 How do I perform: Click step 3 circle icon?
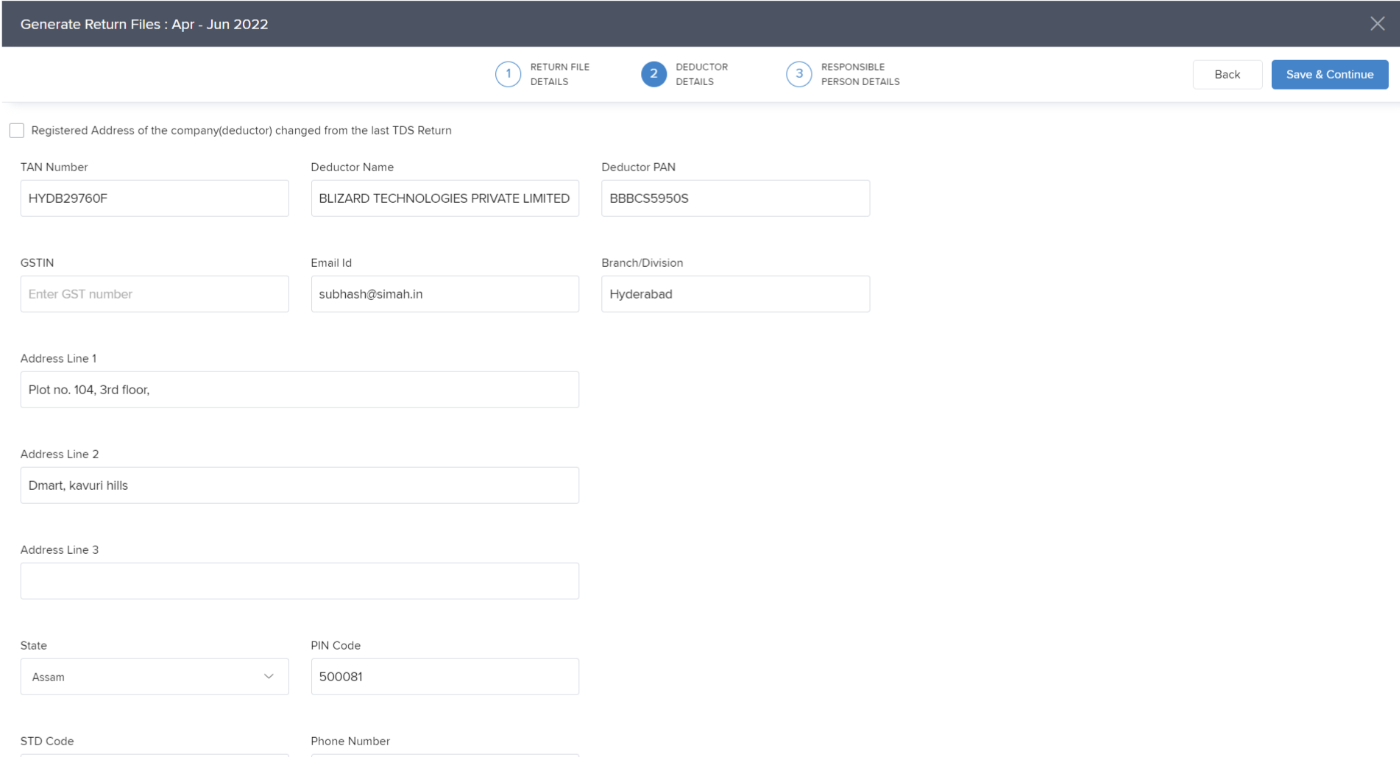pos(798,75)
